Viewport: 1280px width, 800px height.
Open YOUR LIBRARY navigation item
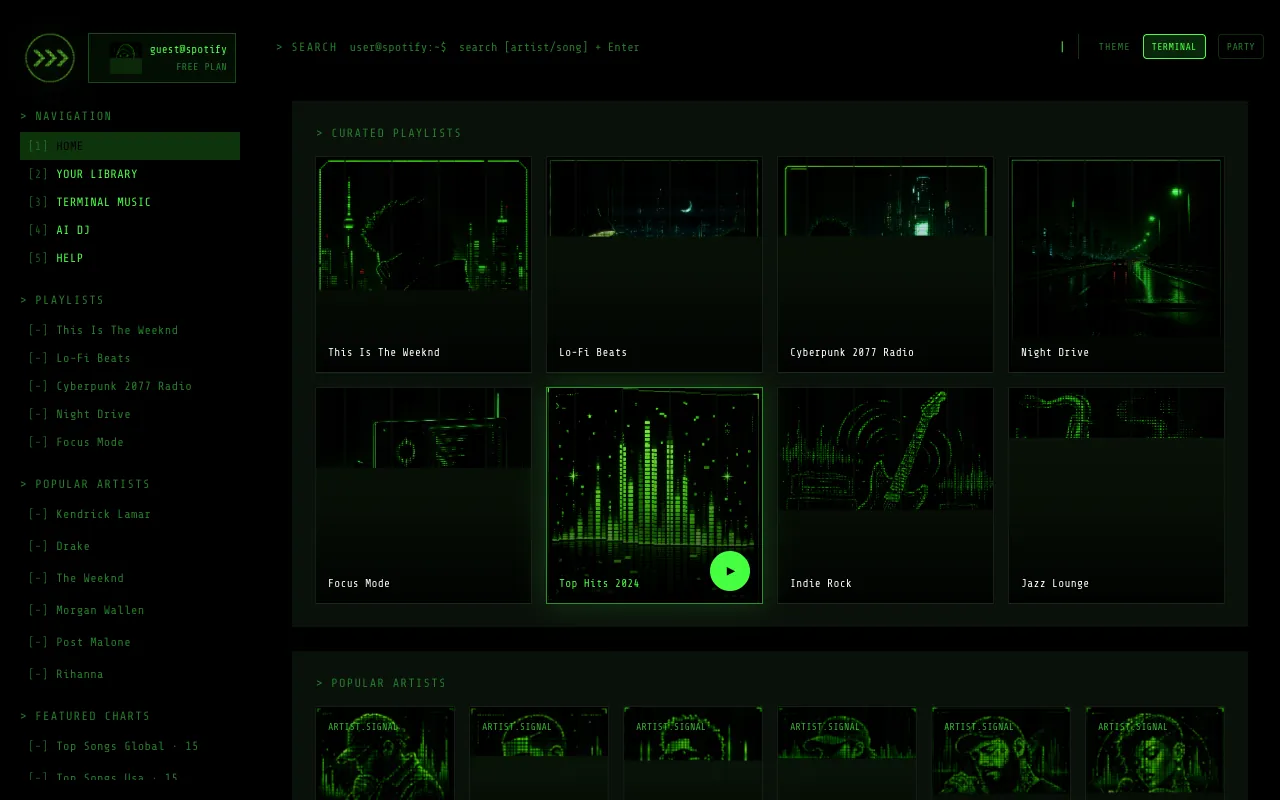130,174
